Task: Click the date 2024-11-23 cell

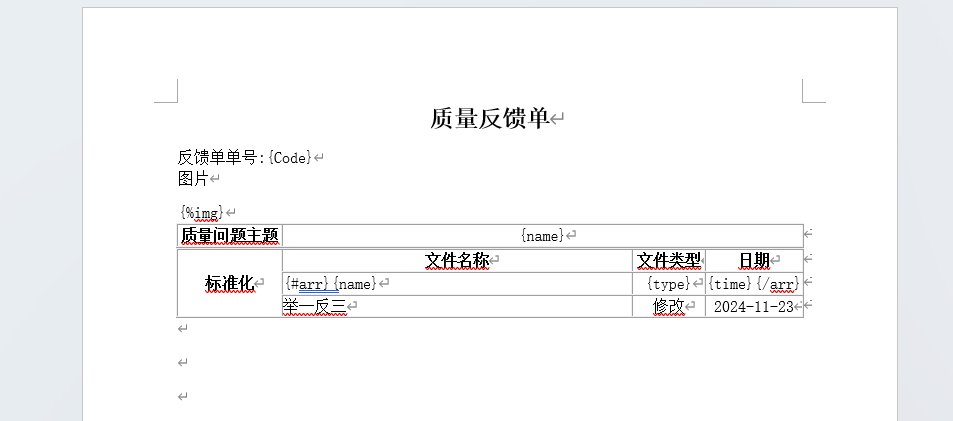Action: [x=754, y=307]
